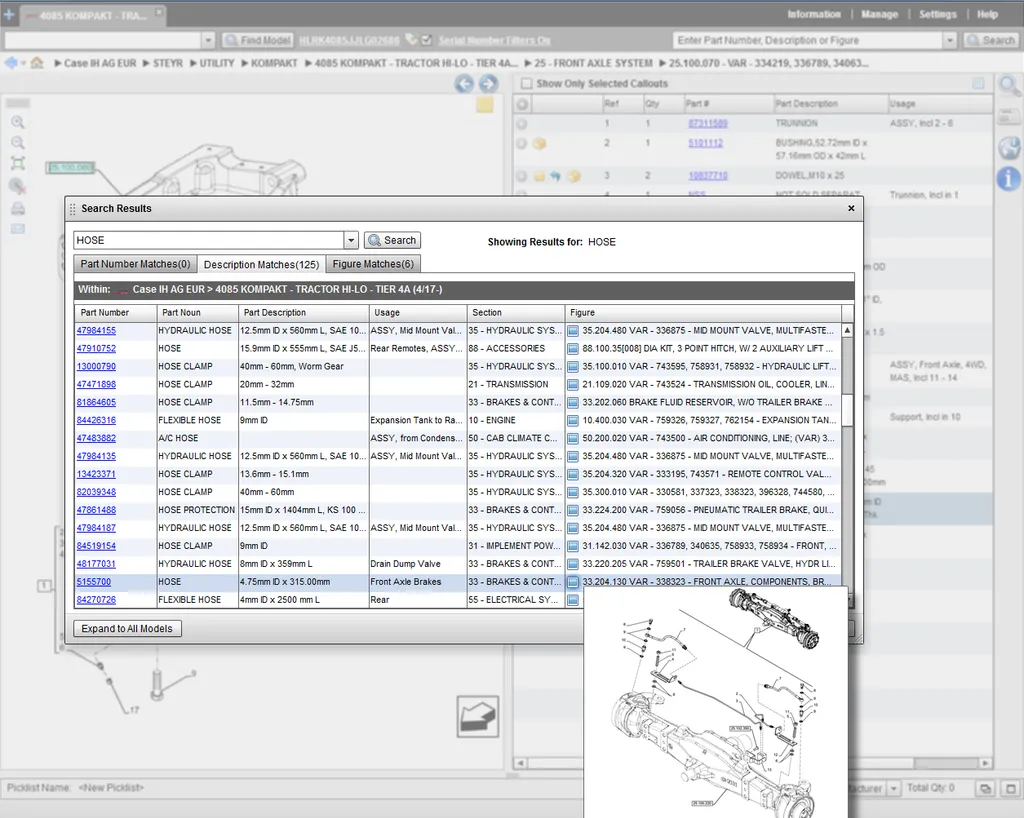The image size is (1024, 818).
Task: Click scroll up arrow in search results
Action: 847,330
